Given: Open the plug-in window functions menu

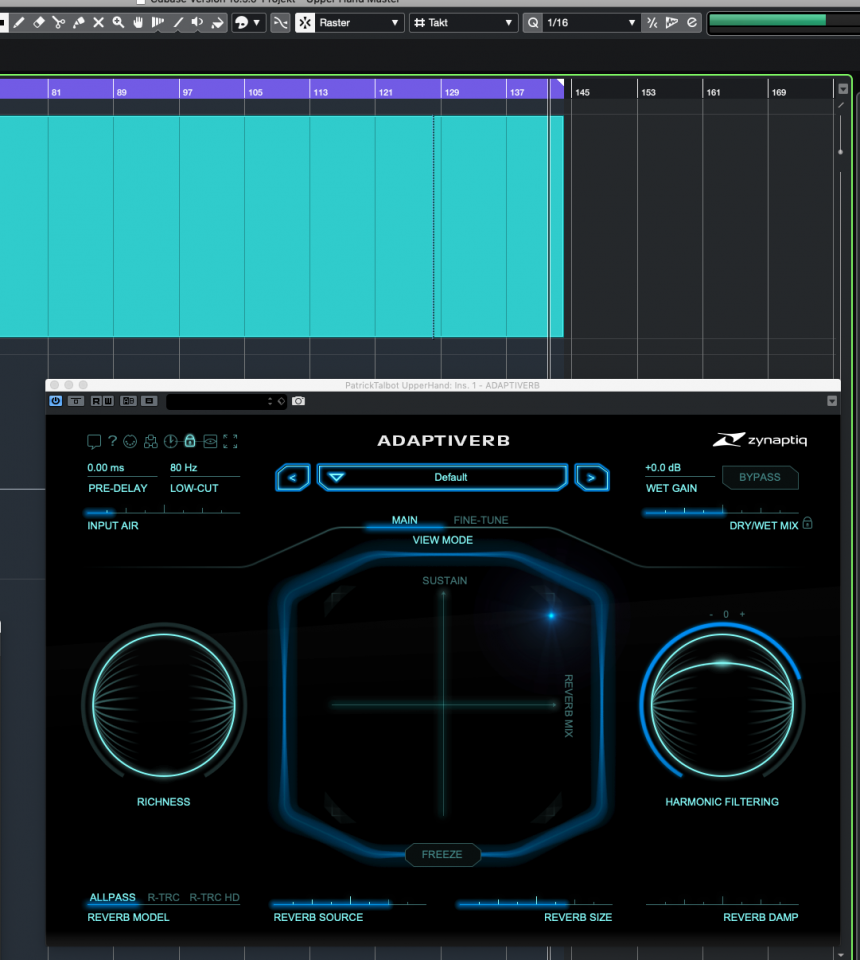Looking at the screenshot, I should (832, 401).
